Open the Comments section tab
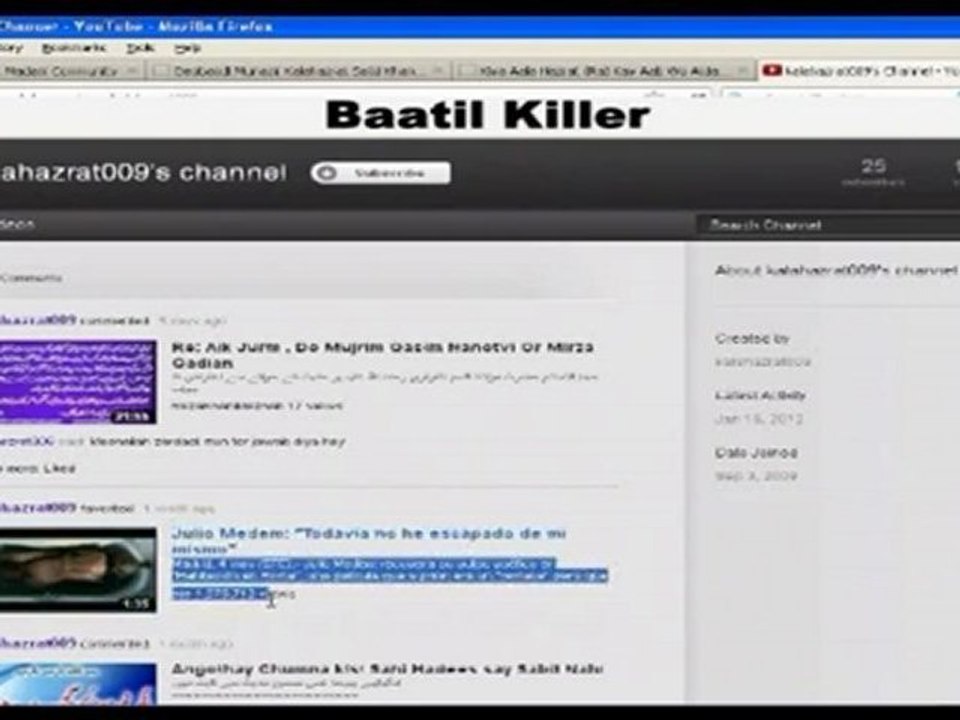 click(31, 278)
